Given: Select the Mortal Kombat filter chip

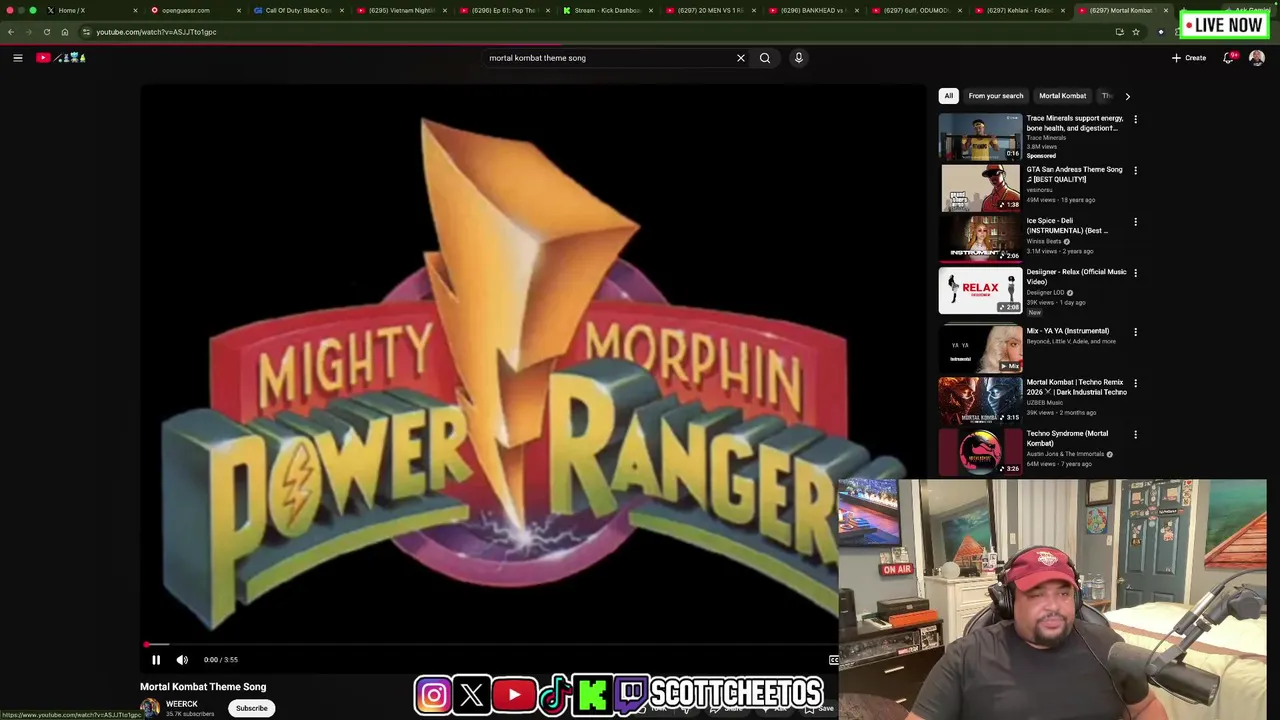Looking at the screenshot, I should coord(1062,96).
